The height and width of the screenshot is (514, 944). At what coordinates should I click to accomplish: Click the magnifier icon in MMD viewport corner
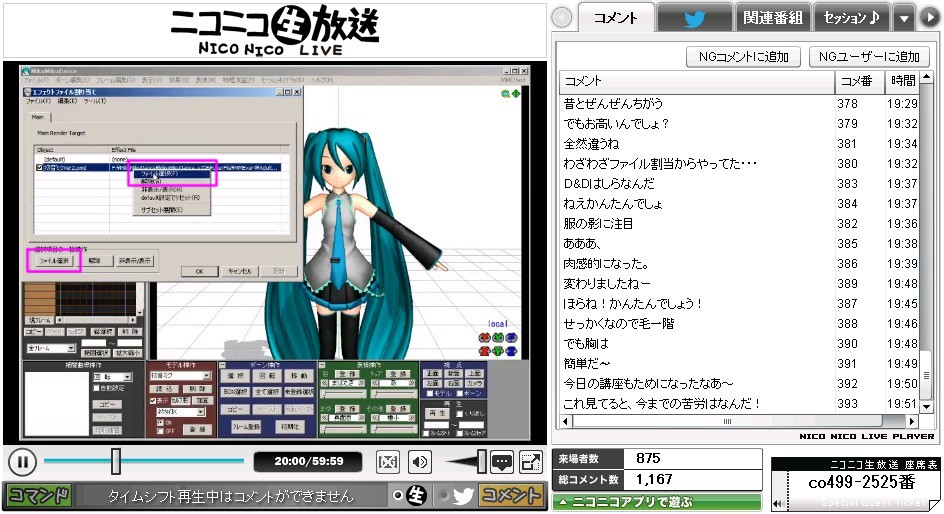pyautogui.click(x=505, y=93)
